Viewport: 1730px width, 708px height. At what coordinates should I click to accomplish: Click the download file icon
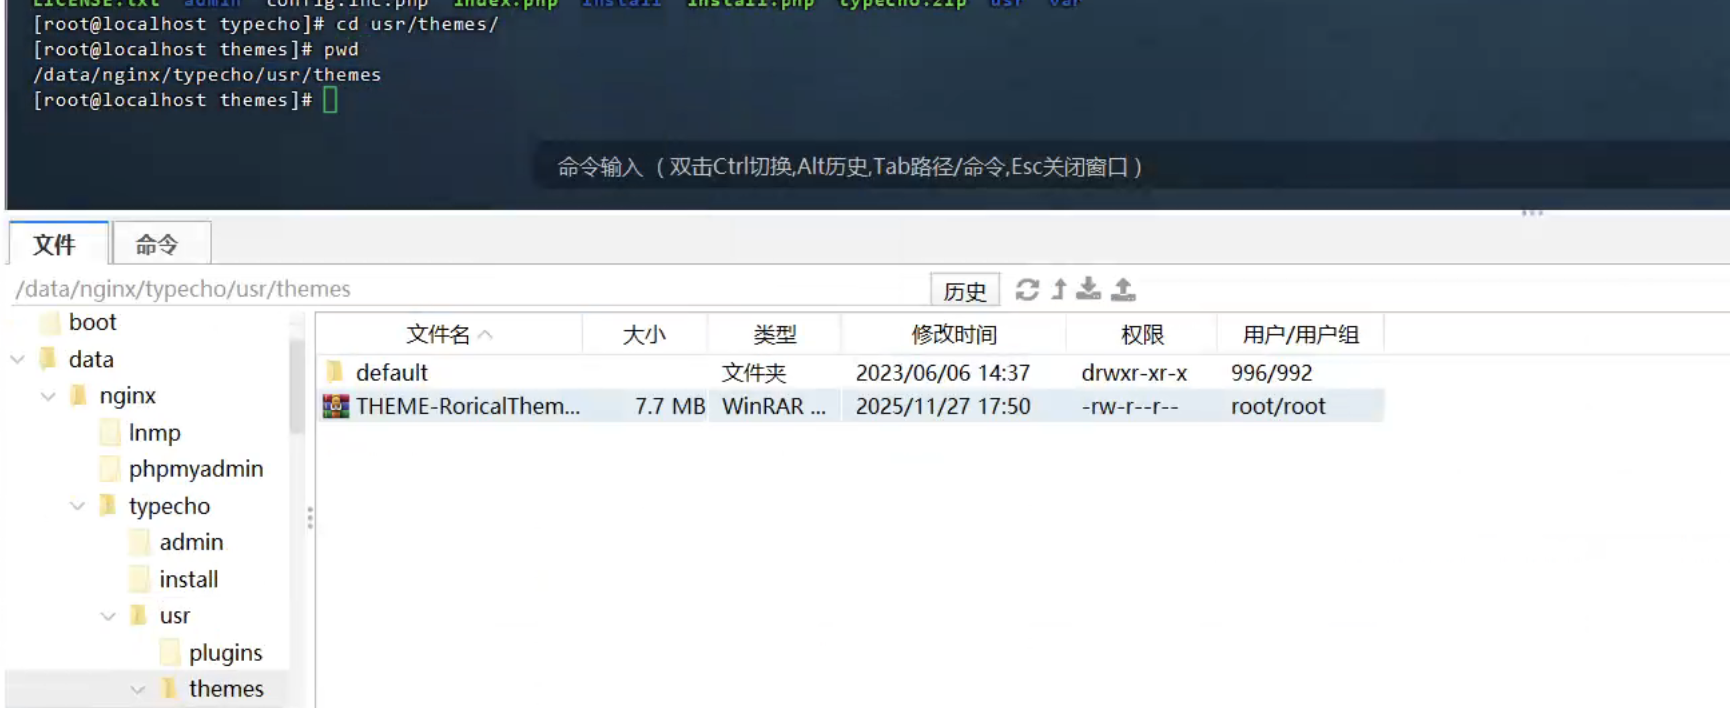[x=1089, y=289]
